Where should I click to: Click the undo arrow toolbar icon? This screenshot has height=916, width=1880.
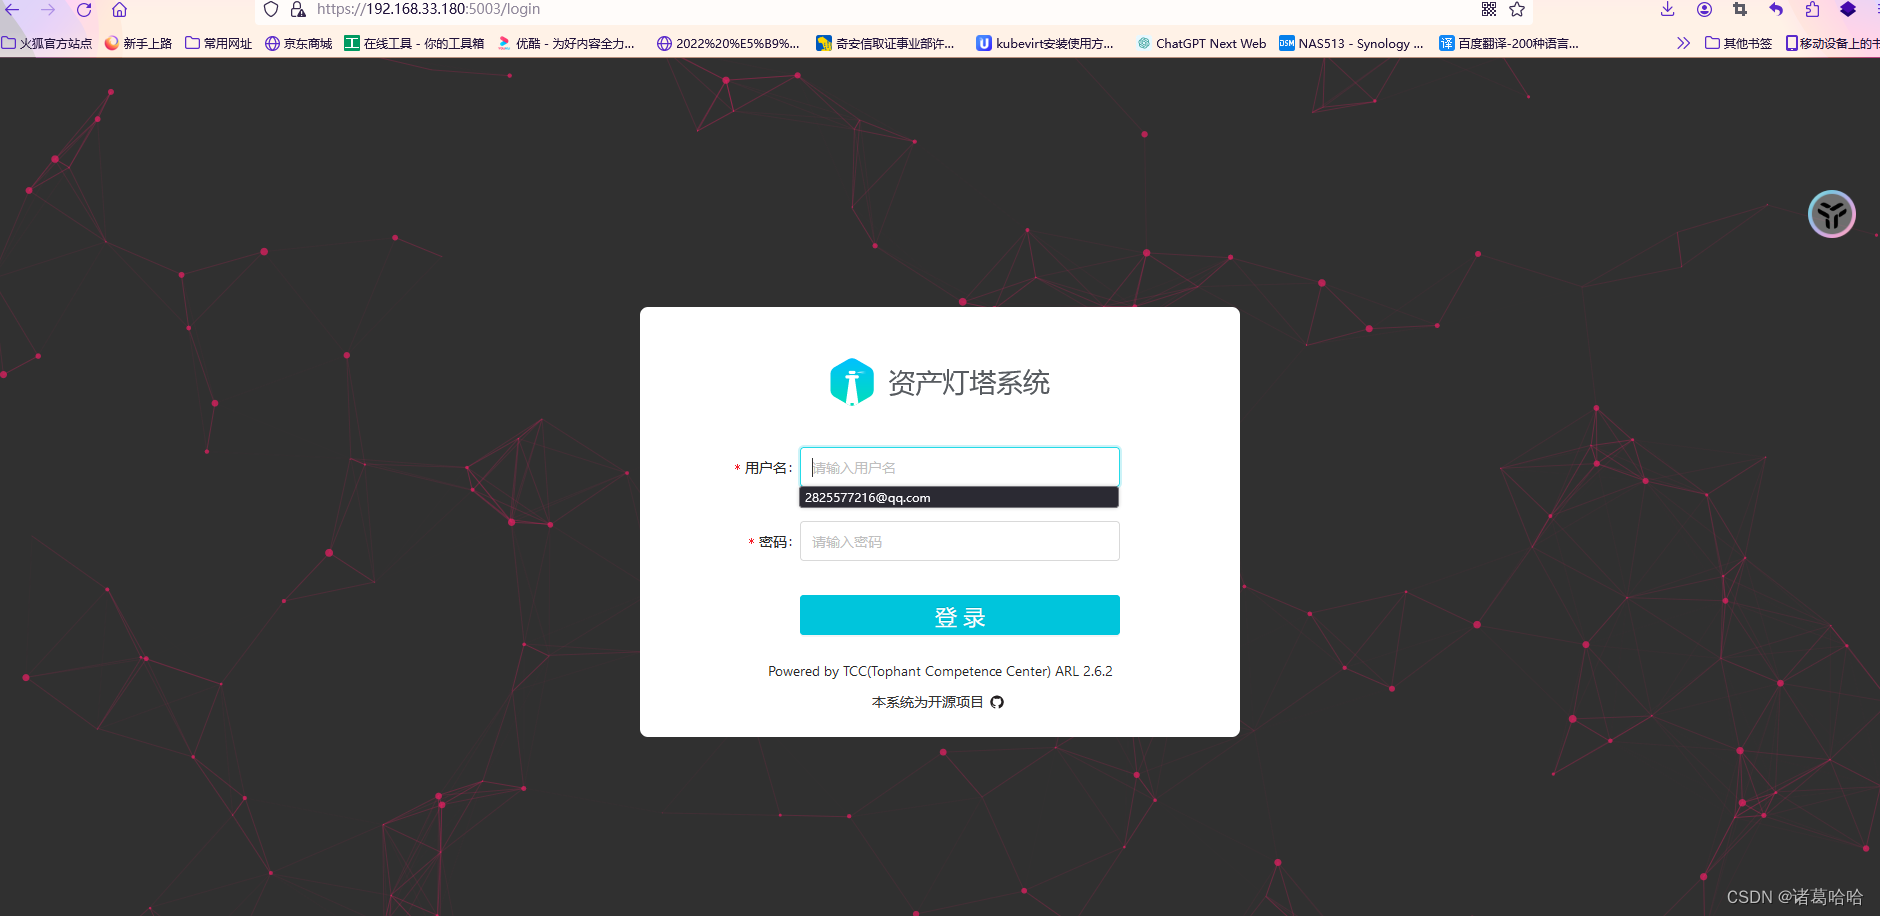point(1776,10)
